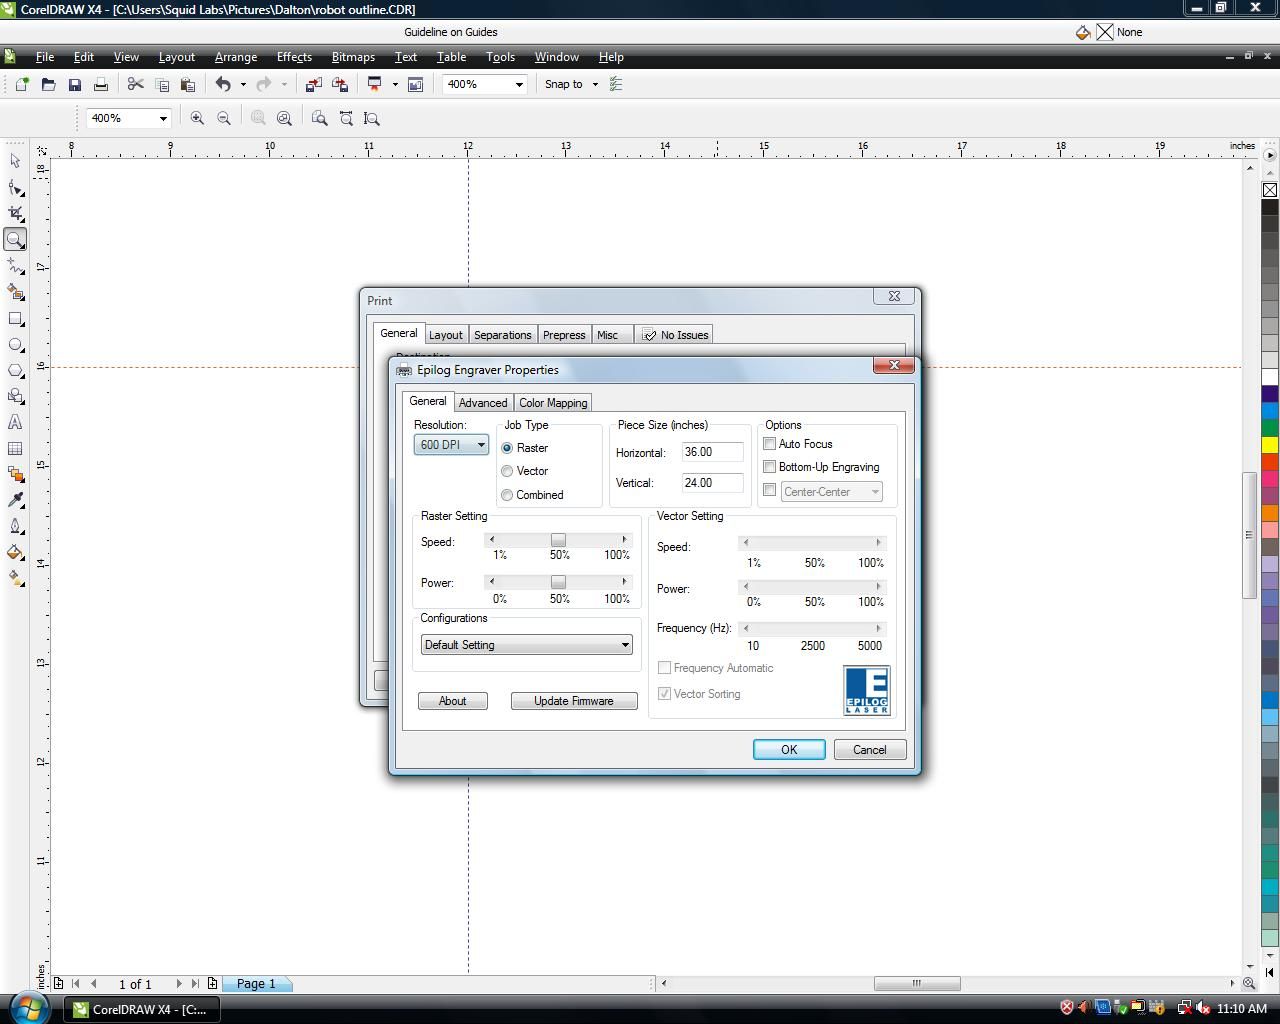Expand the Default Setting configurations dropdown
This screenshot has width=1280, height=1024.
point(526,645)
